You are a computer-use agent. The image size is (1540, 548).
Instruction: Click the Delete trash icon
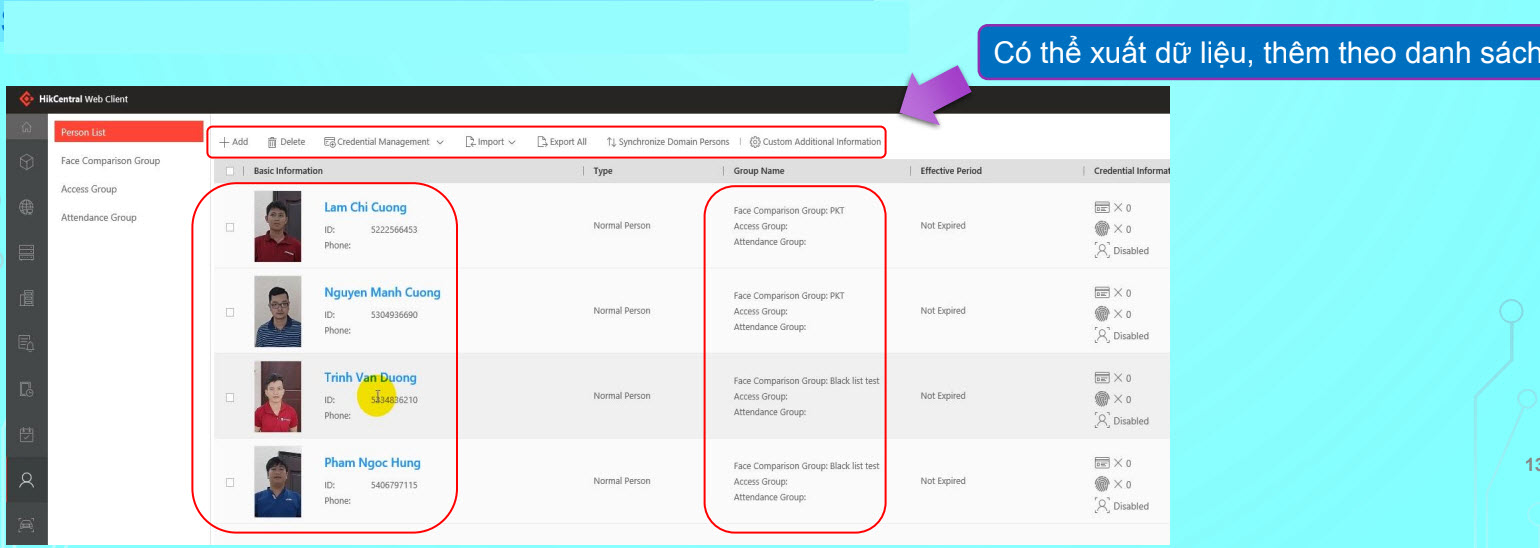286,142
